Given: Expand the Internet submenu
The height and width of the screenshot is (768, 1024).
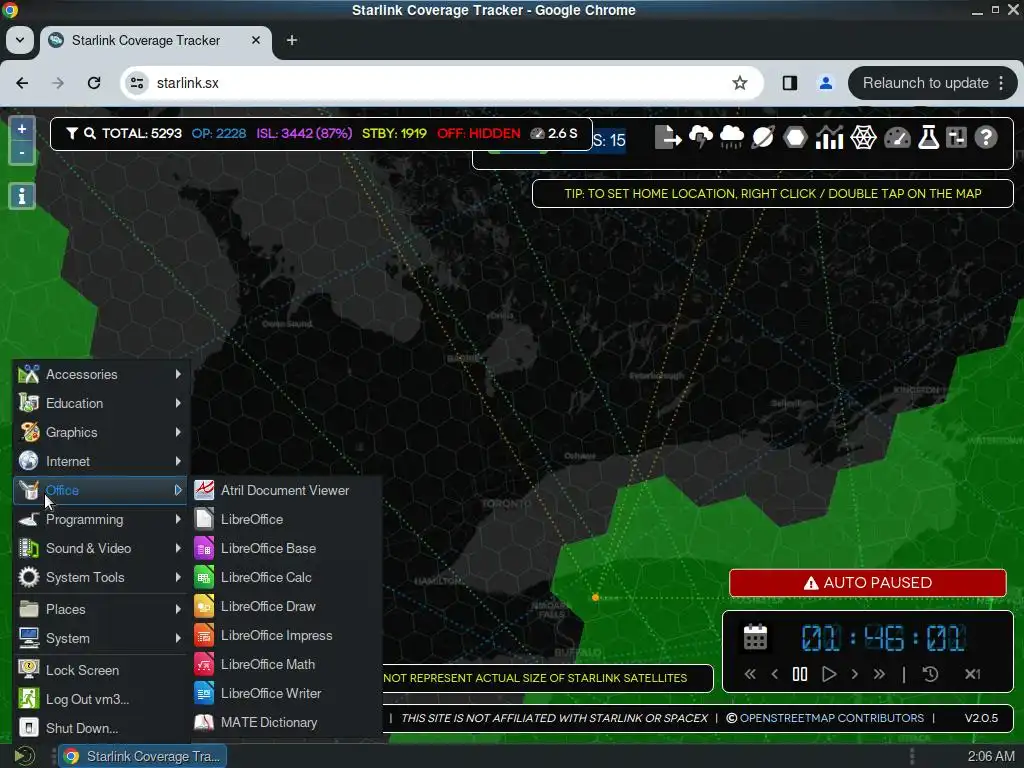Looking at the screenshot, I should [x=101, y=461].
